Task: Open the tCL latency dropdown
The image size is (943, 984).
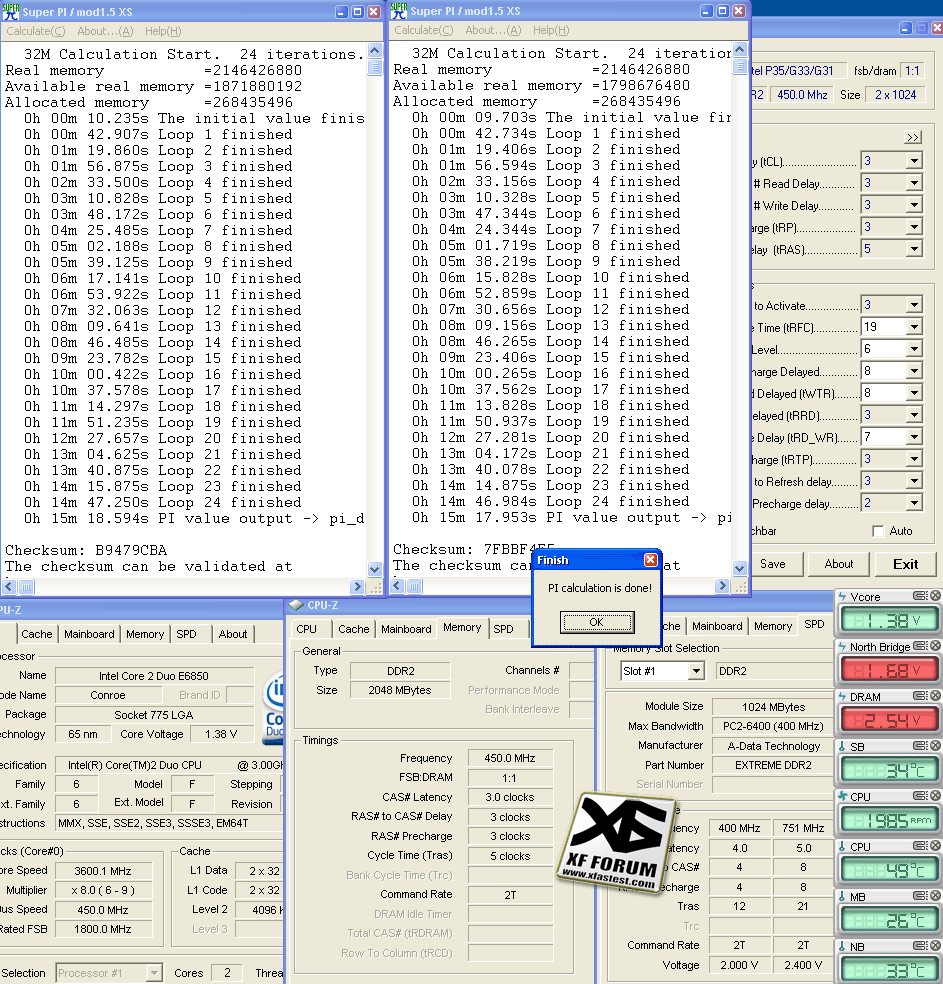Action: click(916, 160)
